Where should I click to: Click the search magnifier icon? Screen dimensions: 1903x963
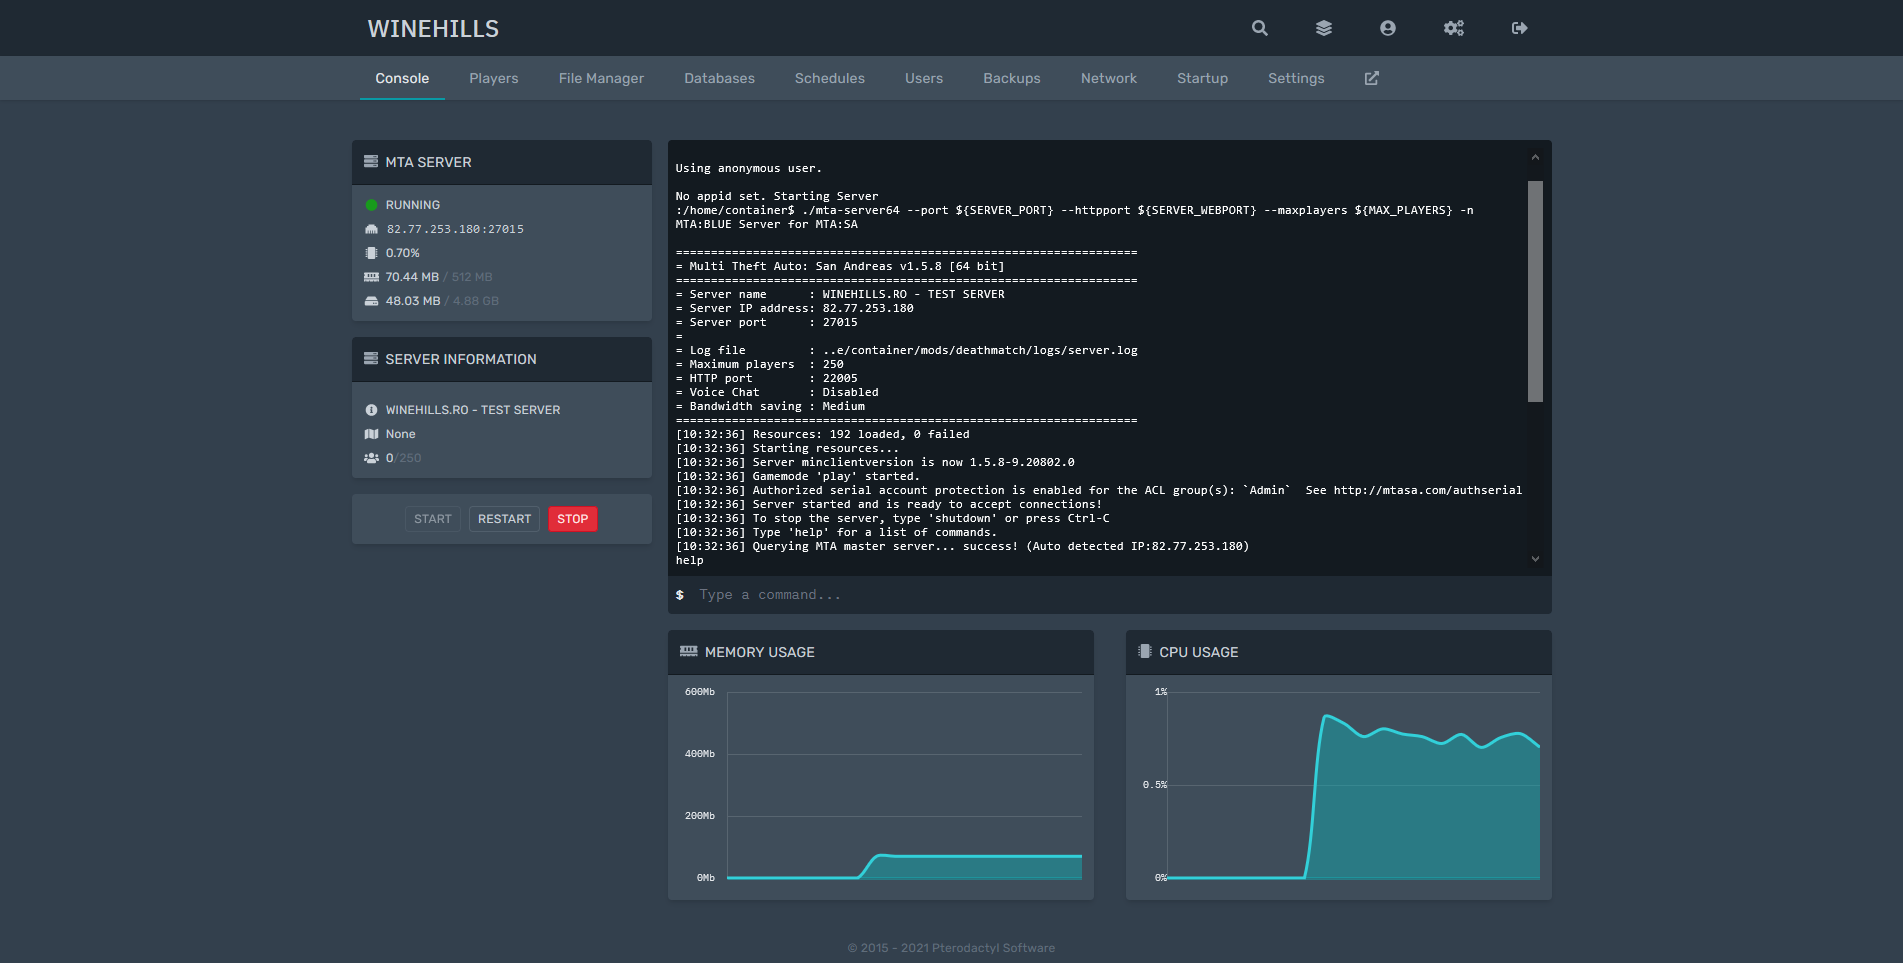click(1259, 28)
